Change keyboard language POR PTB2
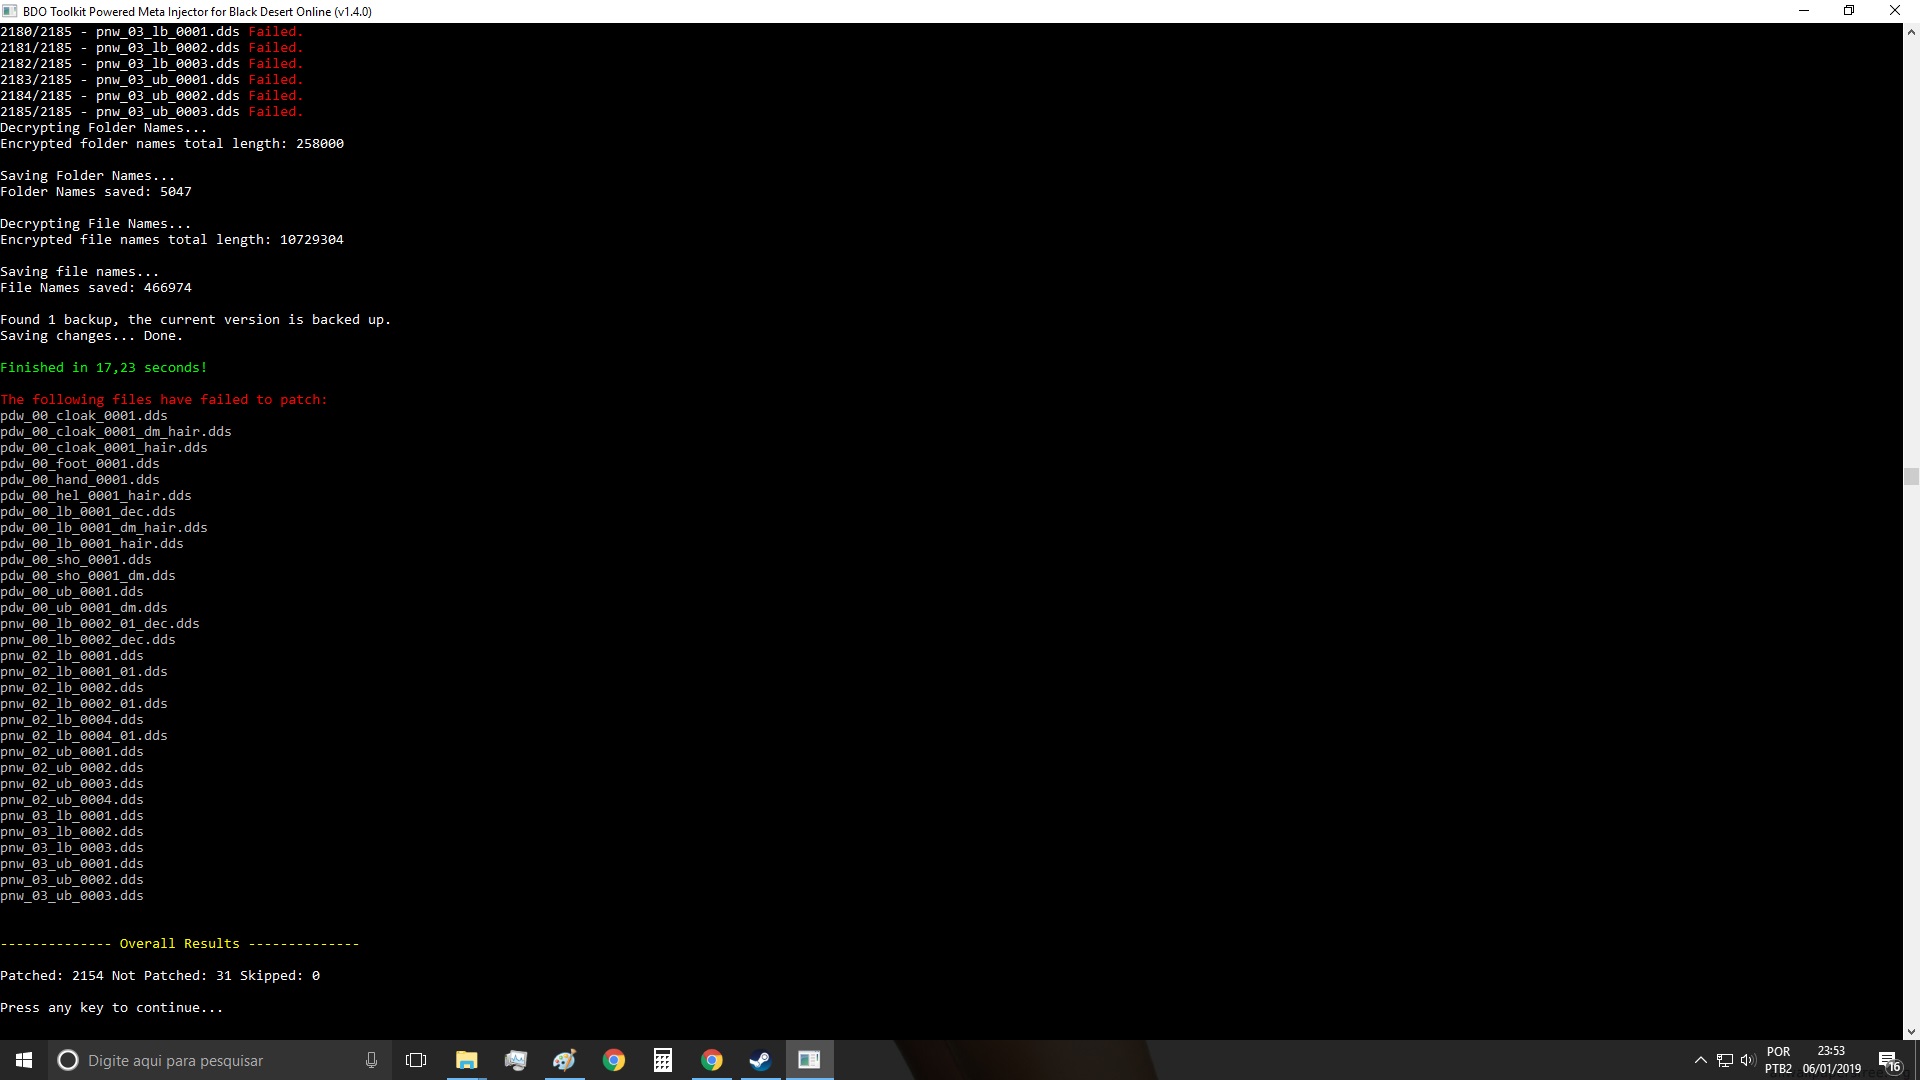 1778,1060
